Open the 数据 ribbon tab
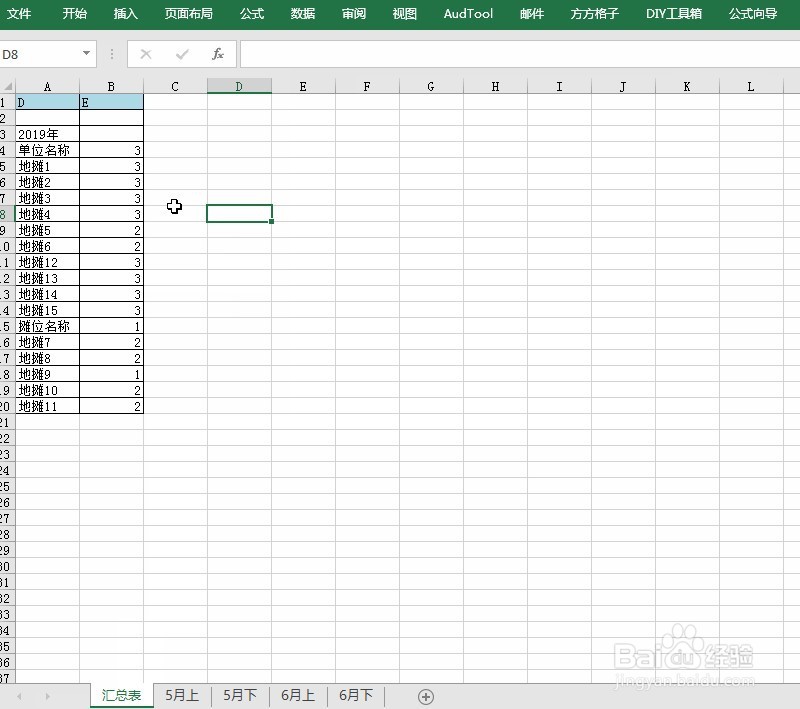This screenshot has width=800, height=709. pos(303,14)
